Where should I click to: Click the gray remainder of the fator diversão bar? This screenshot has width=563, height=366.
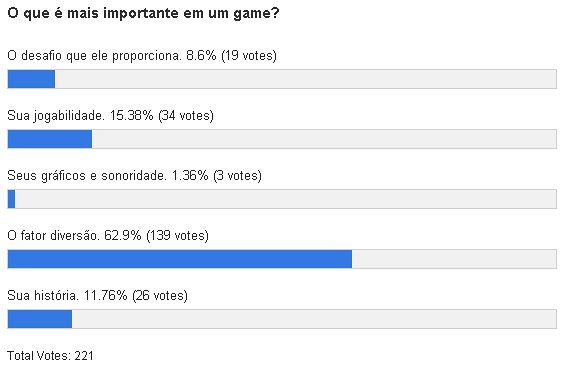click(x=454, y=259)
